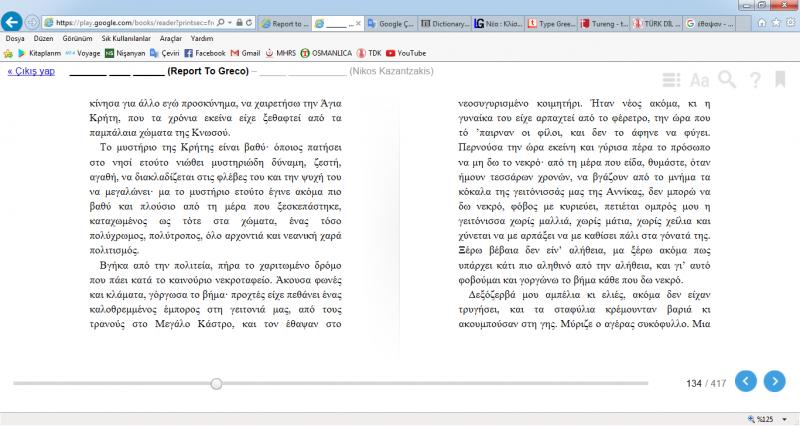Open the TDK bookmark
Screen dimensions: 800x426
(369, 53)
